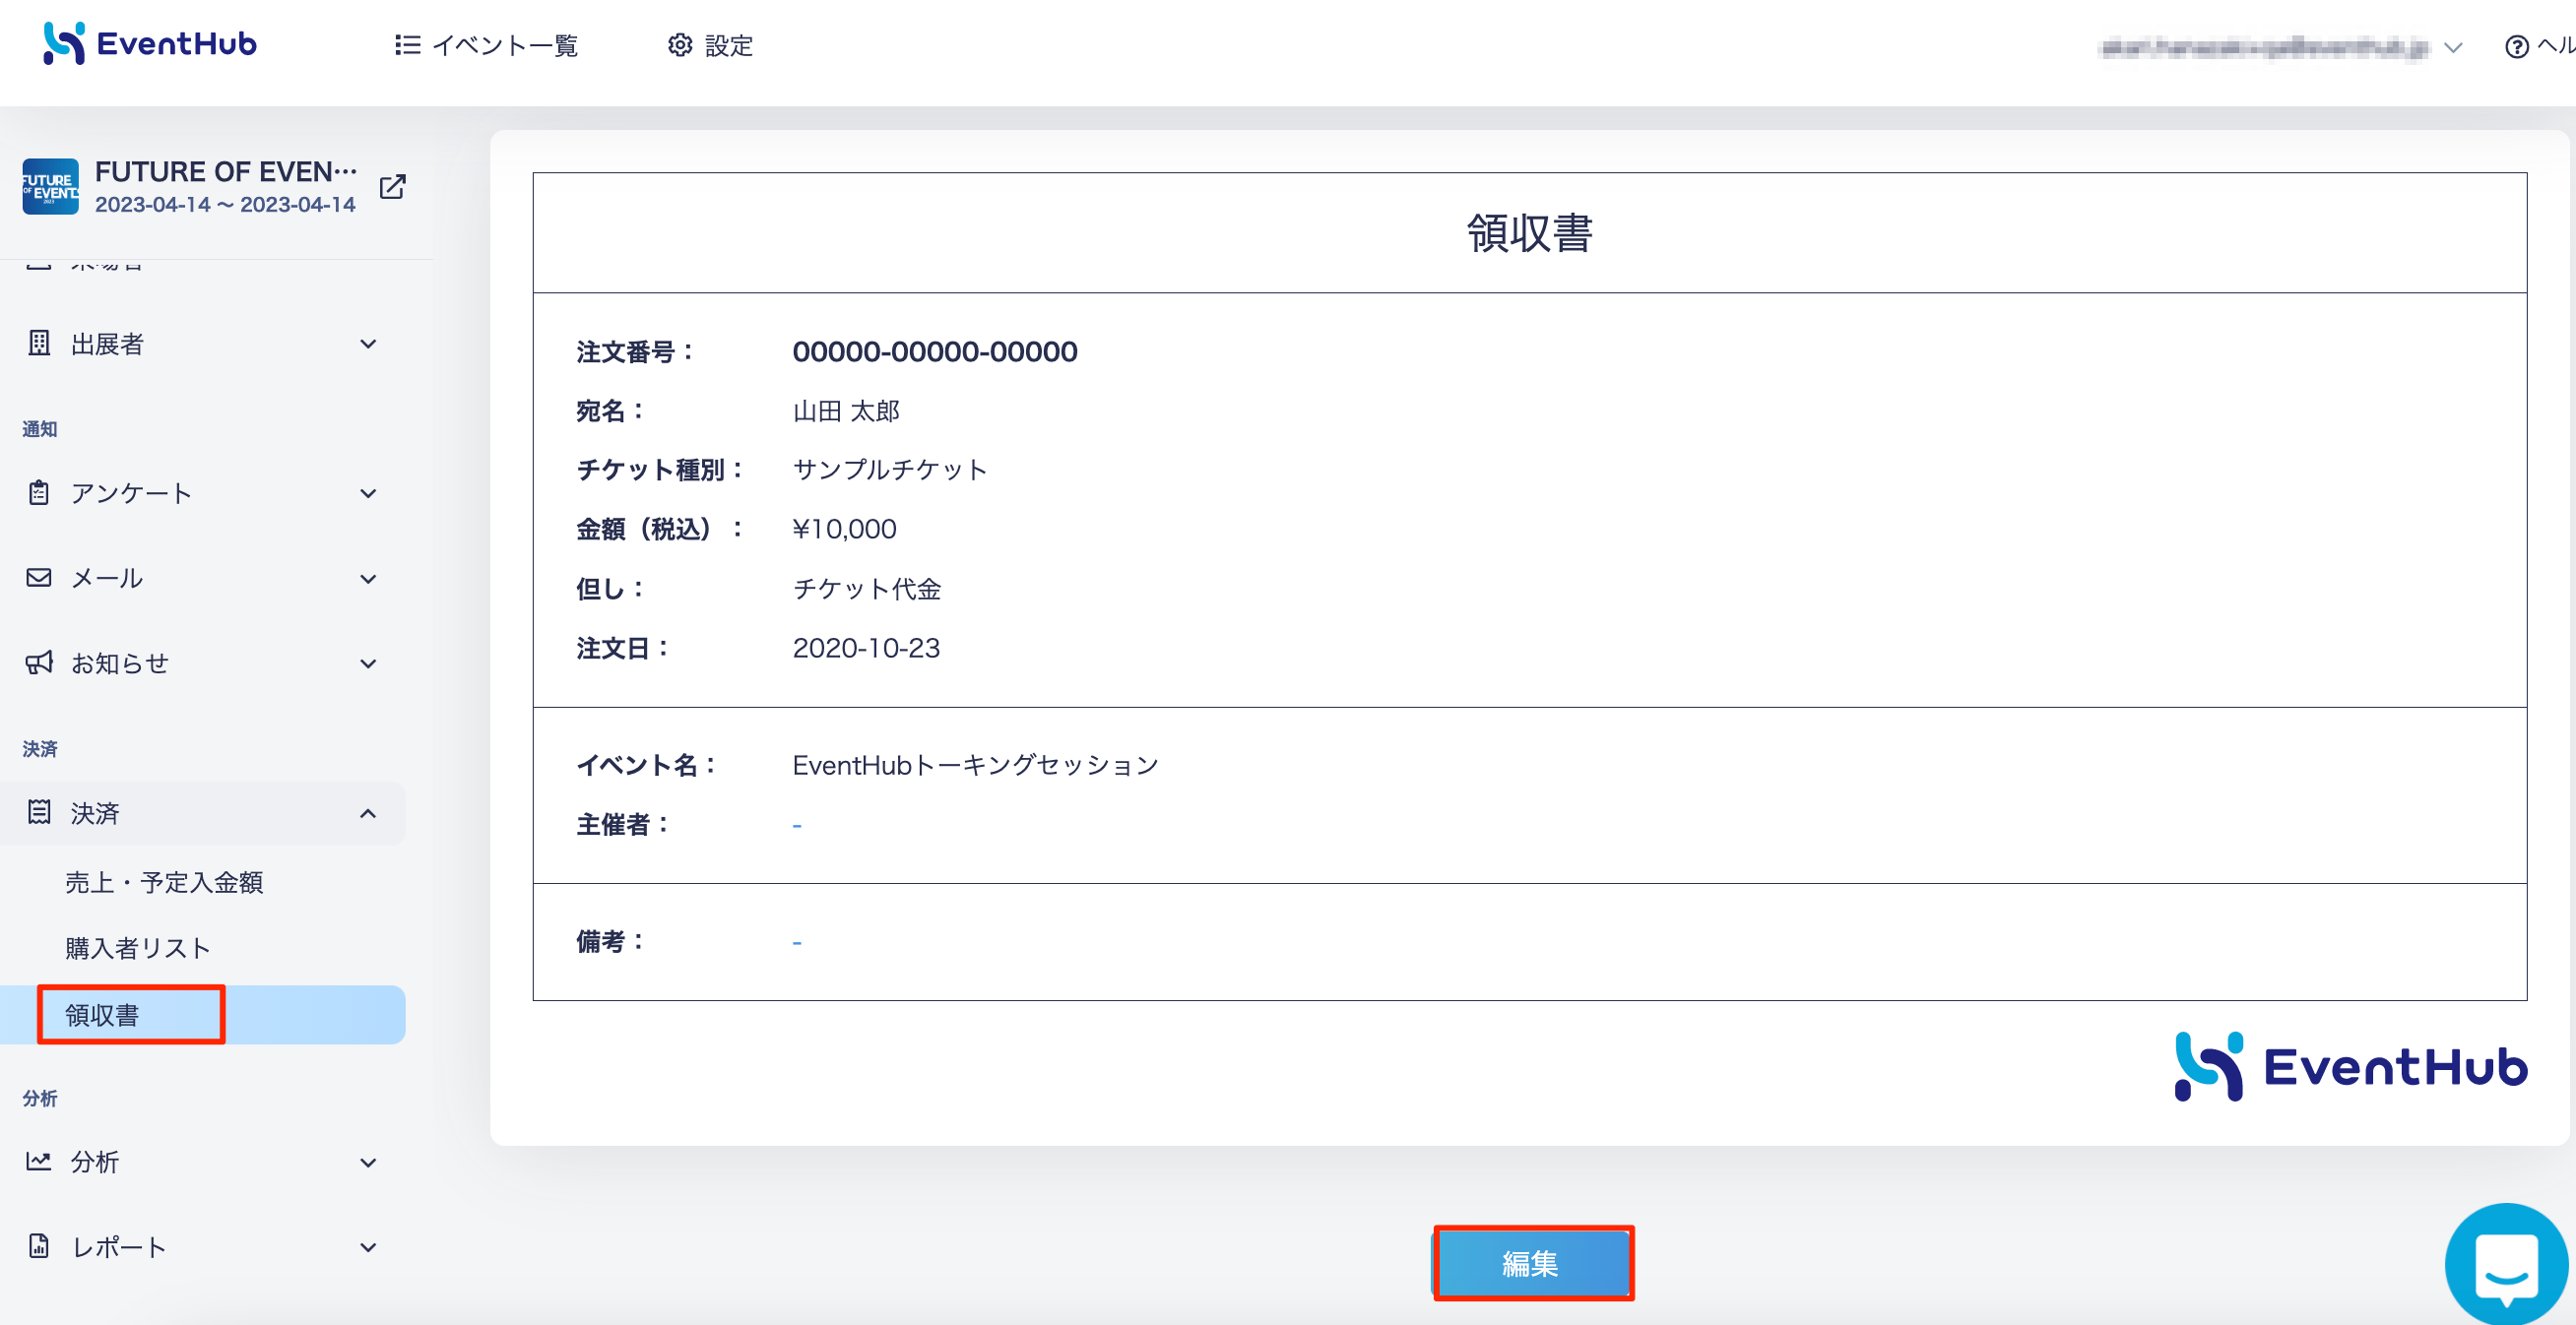This screenshot has height=1325, width=2576.
Task: Expand the 出展者 section chevron
Action: (368, 344)
